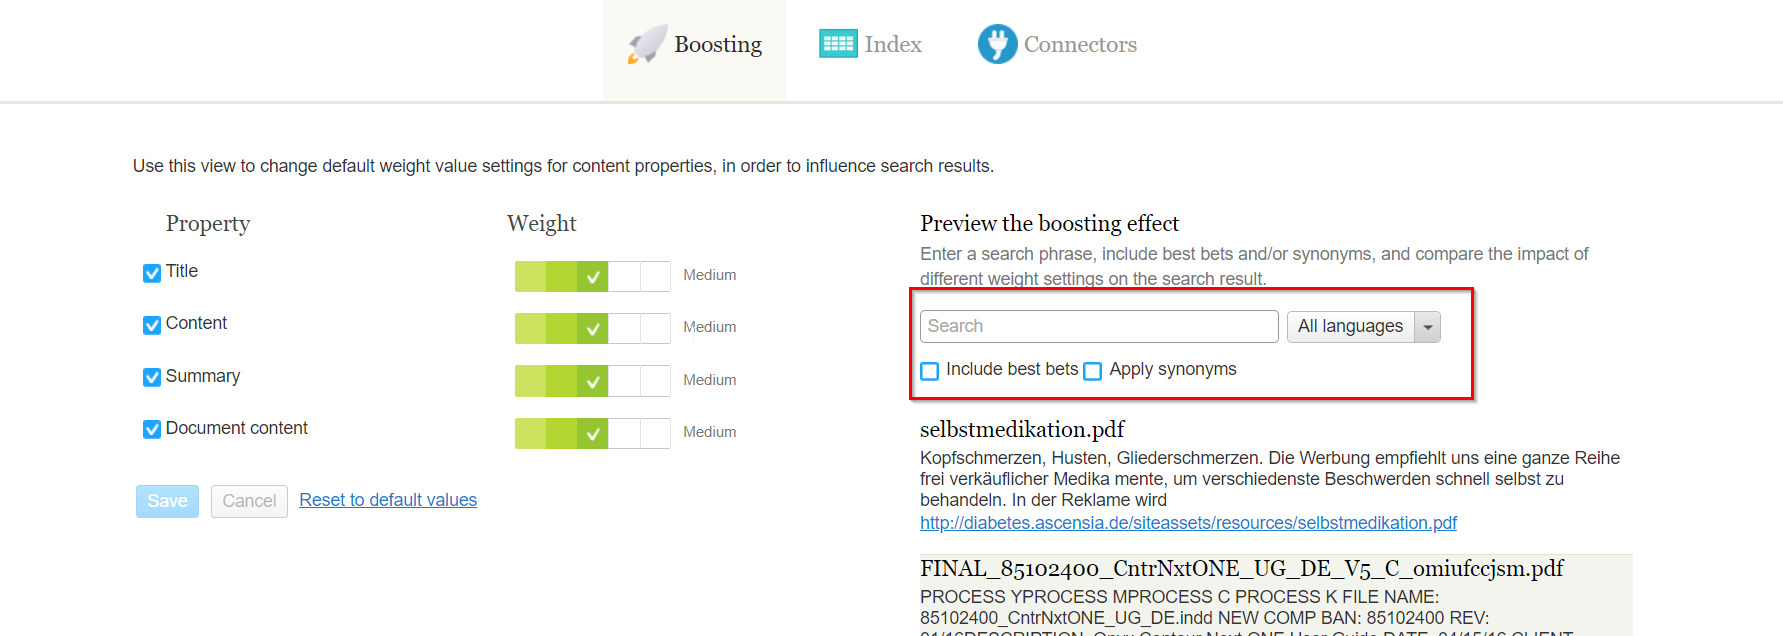This screenshot has height=636, width=1783.
Task: Click the Summary weight checkmark segment
Action: click(593, 381)
